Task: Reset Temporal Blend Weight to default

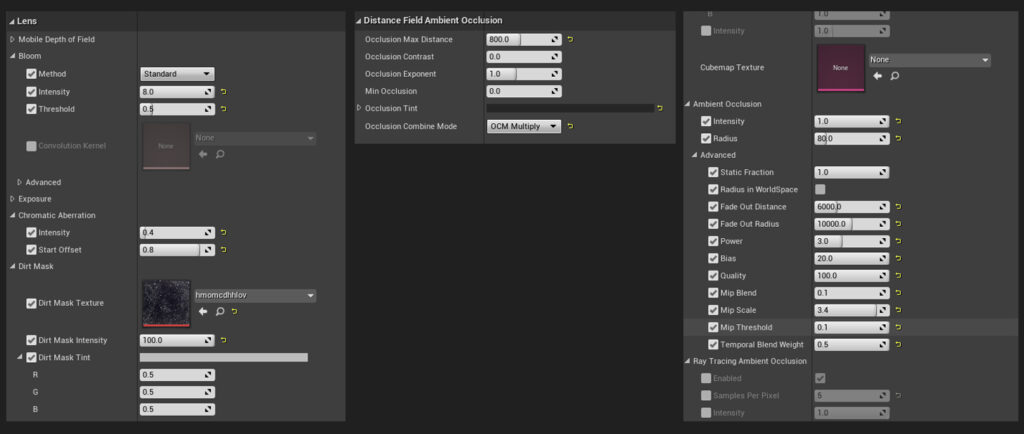Action: 899,345
